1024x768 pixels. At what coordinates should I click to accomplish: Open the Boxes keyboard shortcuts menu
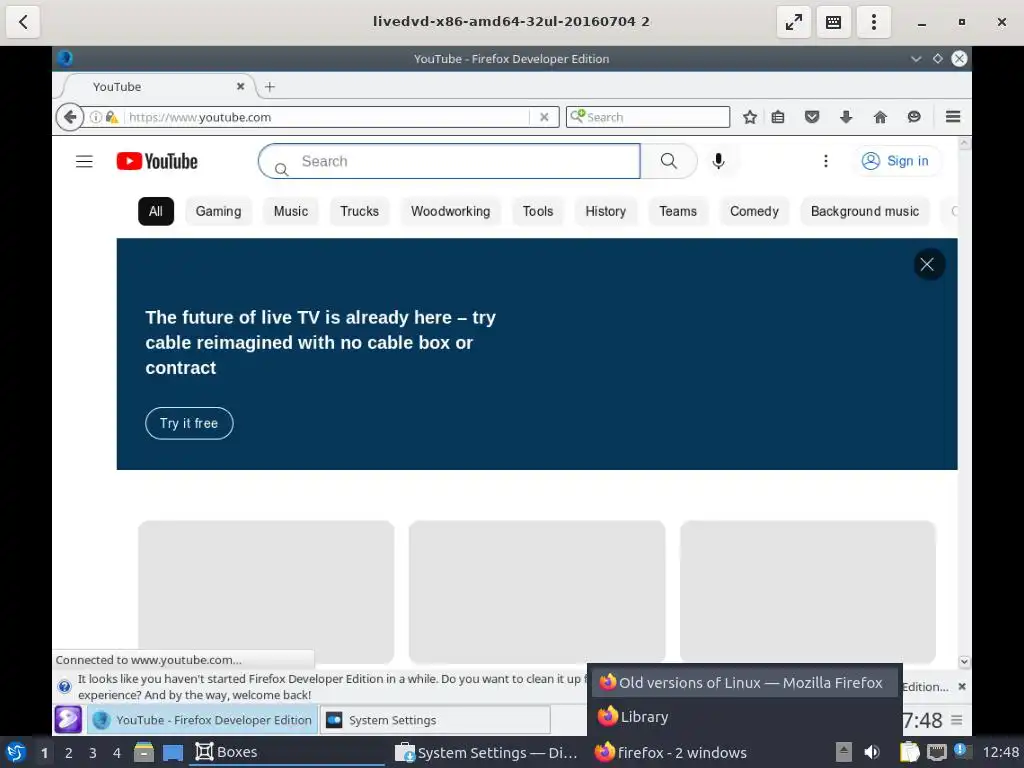coord(833,22)
